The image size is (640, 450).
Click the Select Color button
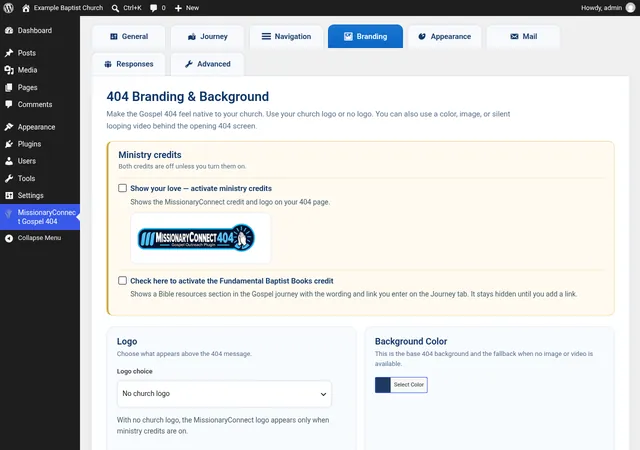tap(409, 385)
